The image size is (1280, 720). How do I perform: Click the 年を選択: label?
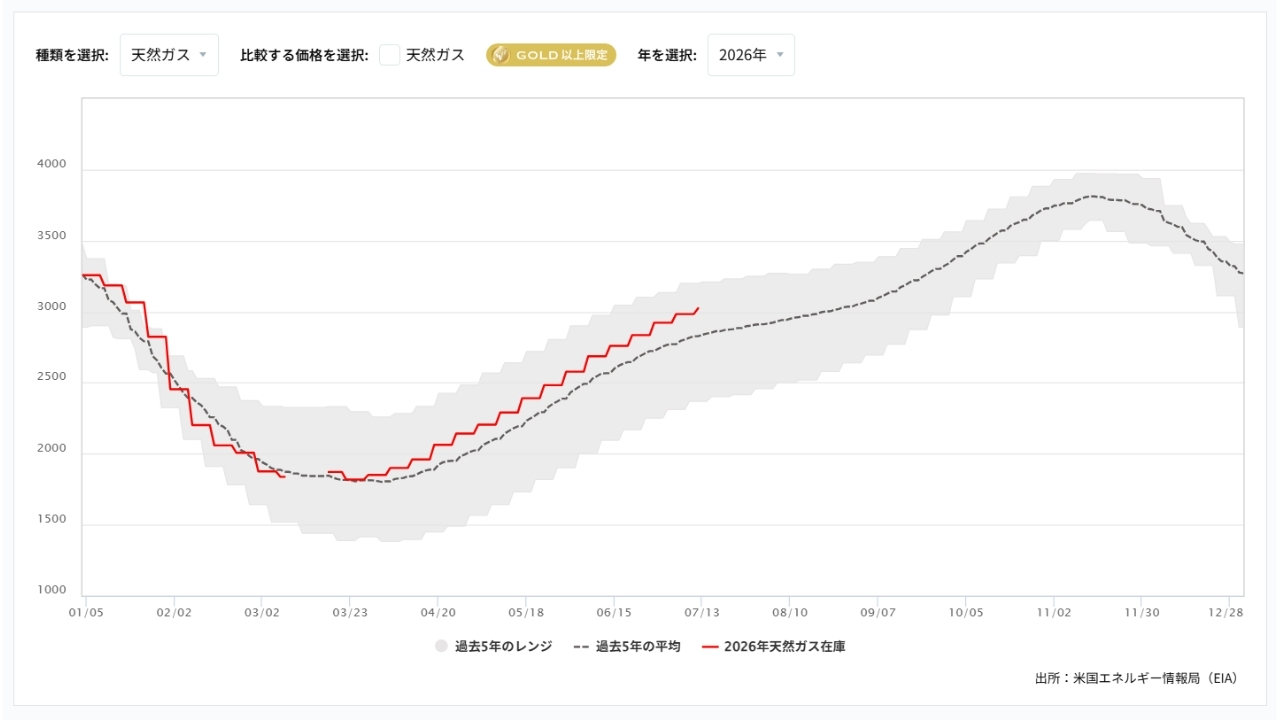667,55
